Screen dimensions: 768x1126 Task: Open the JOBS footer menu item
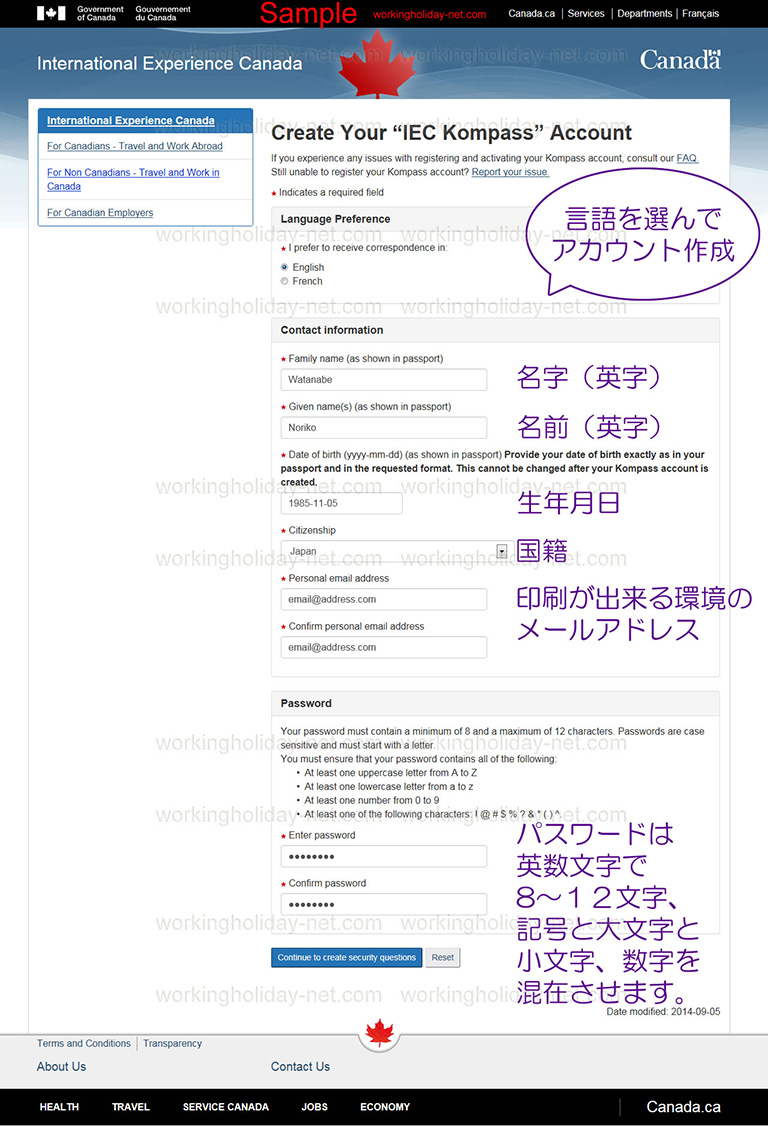tap(315, 1107)
